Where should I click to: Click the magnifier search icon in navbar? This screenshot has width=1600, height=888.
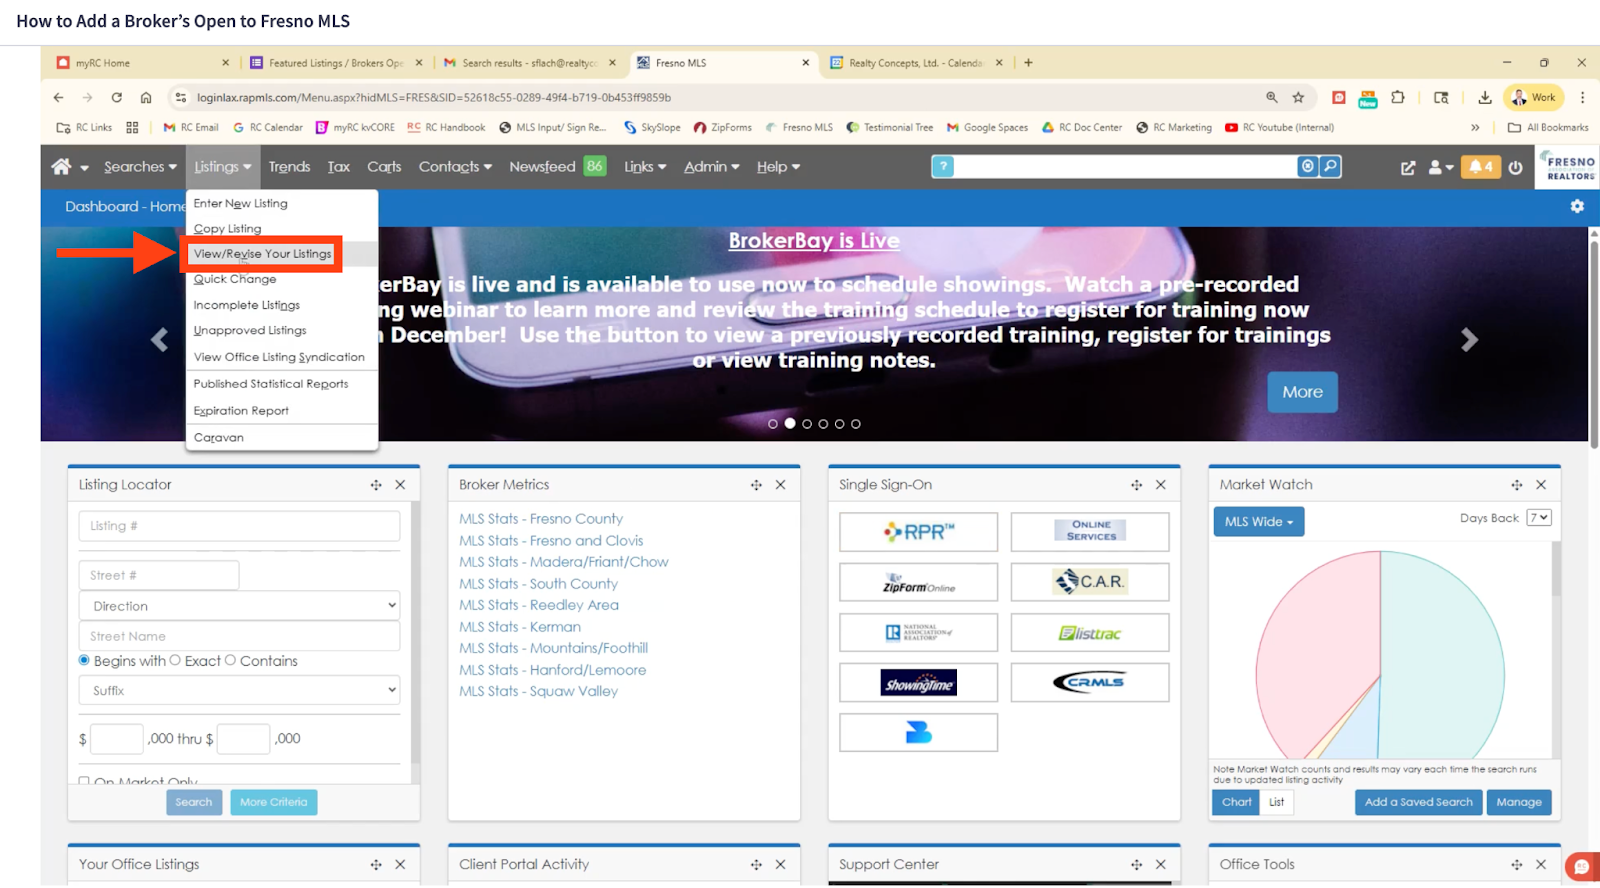click(1330, 167)
